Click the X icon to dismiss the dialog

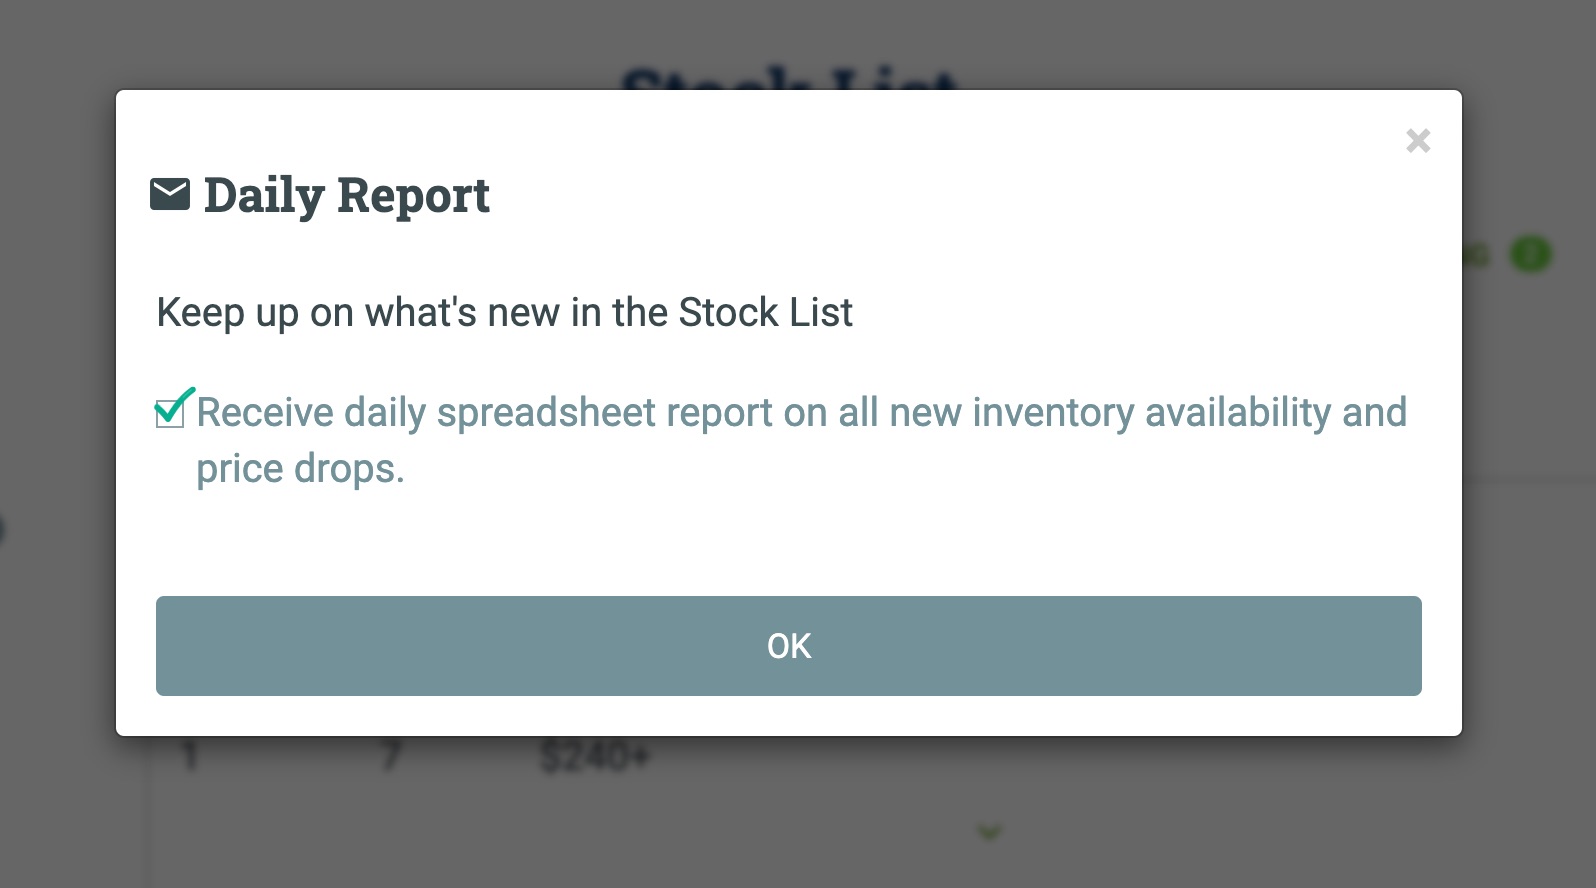[1419, 141]
